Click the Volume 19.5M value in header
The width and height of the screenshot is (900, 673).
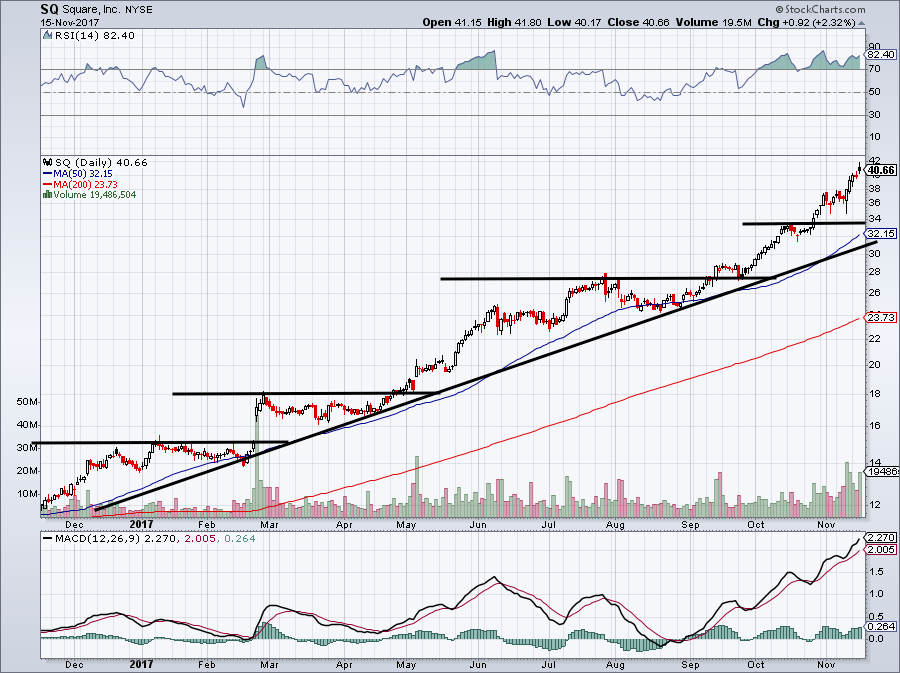713,22
